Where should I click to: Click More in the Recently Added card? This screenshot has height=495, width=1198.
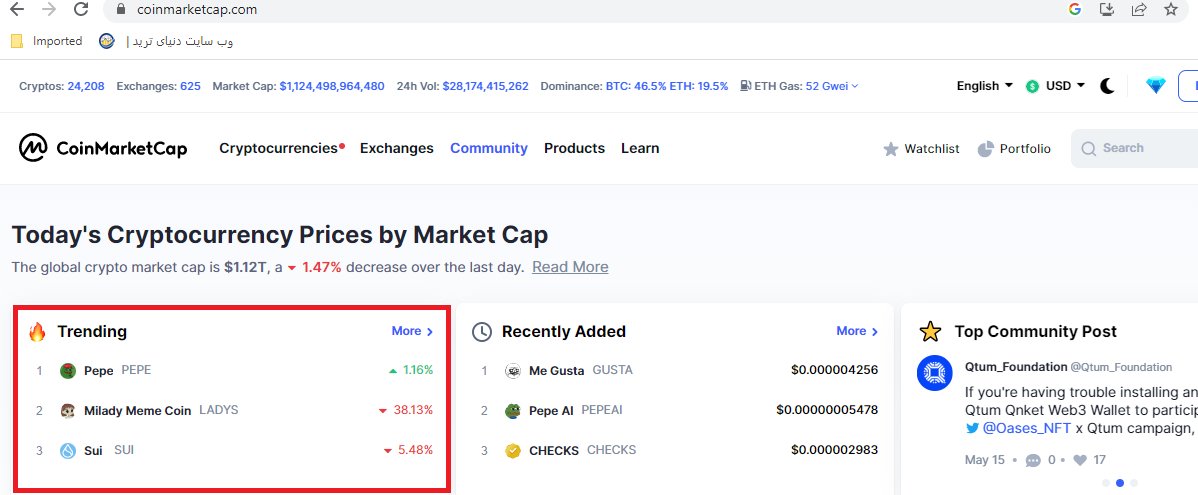click(x=857, y=332)
